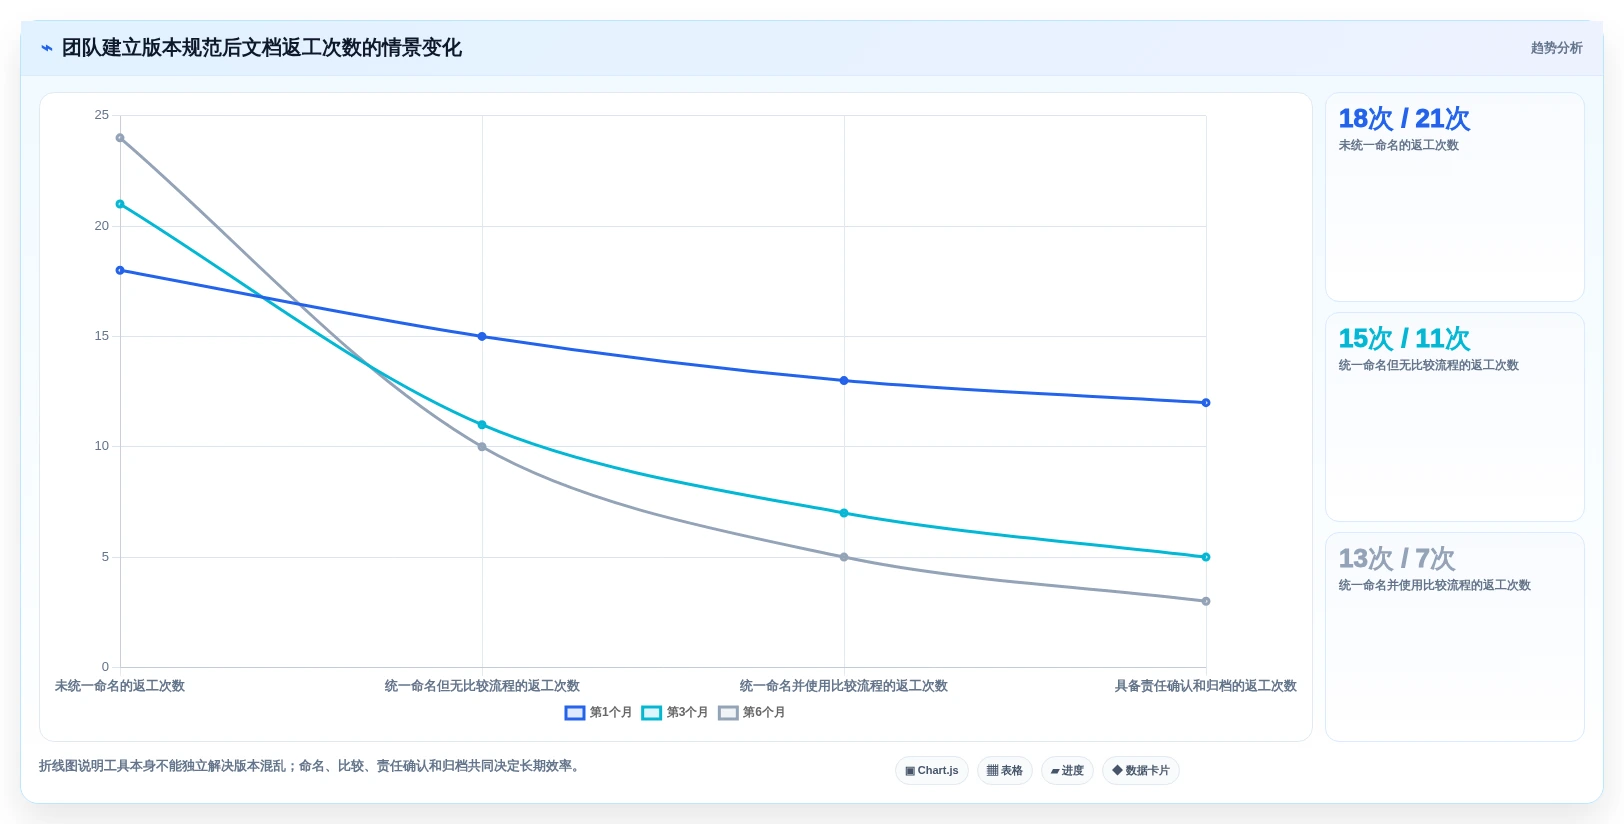Click the blue final point at value 12
Screen dimensions: 1624x824
click(1206, 403)
